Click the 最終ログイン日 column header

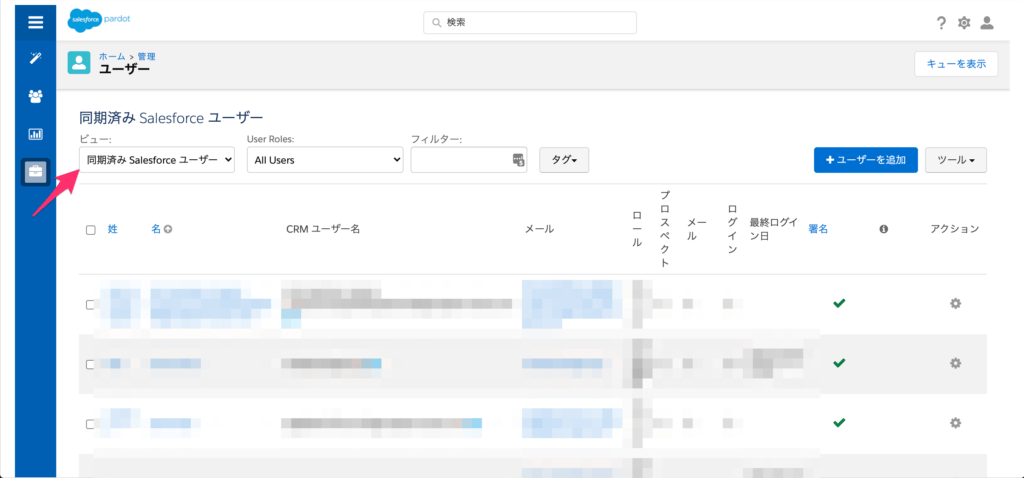[x=774, y=229]
